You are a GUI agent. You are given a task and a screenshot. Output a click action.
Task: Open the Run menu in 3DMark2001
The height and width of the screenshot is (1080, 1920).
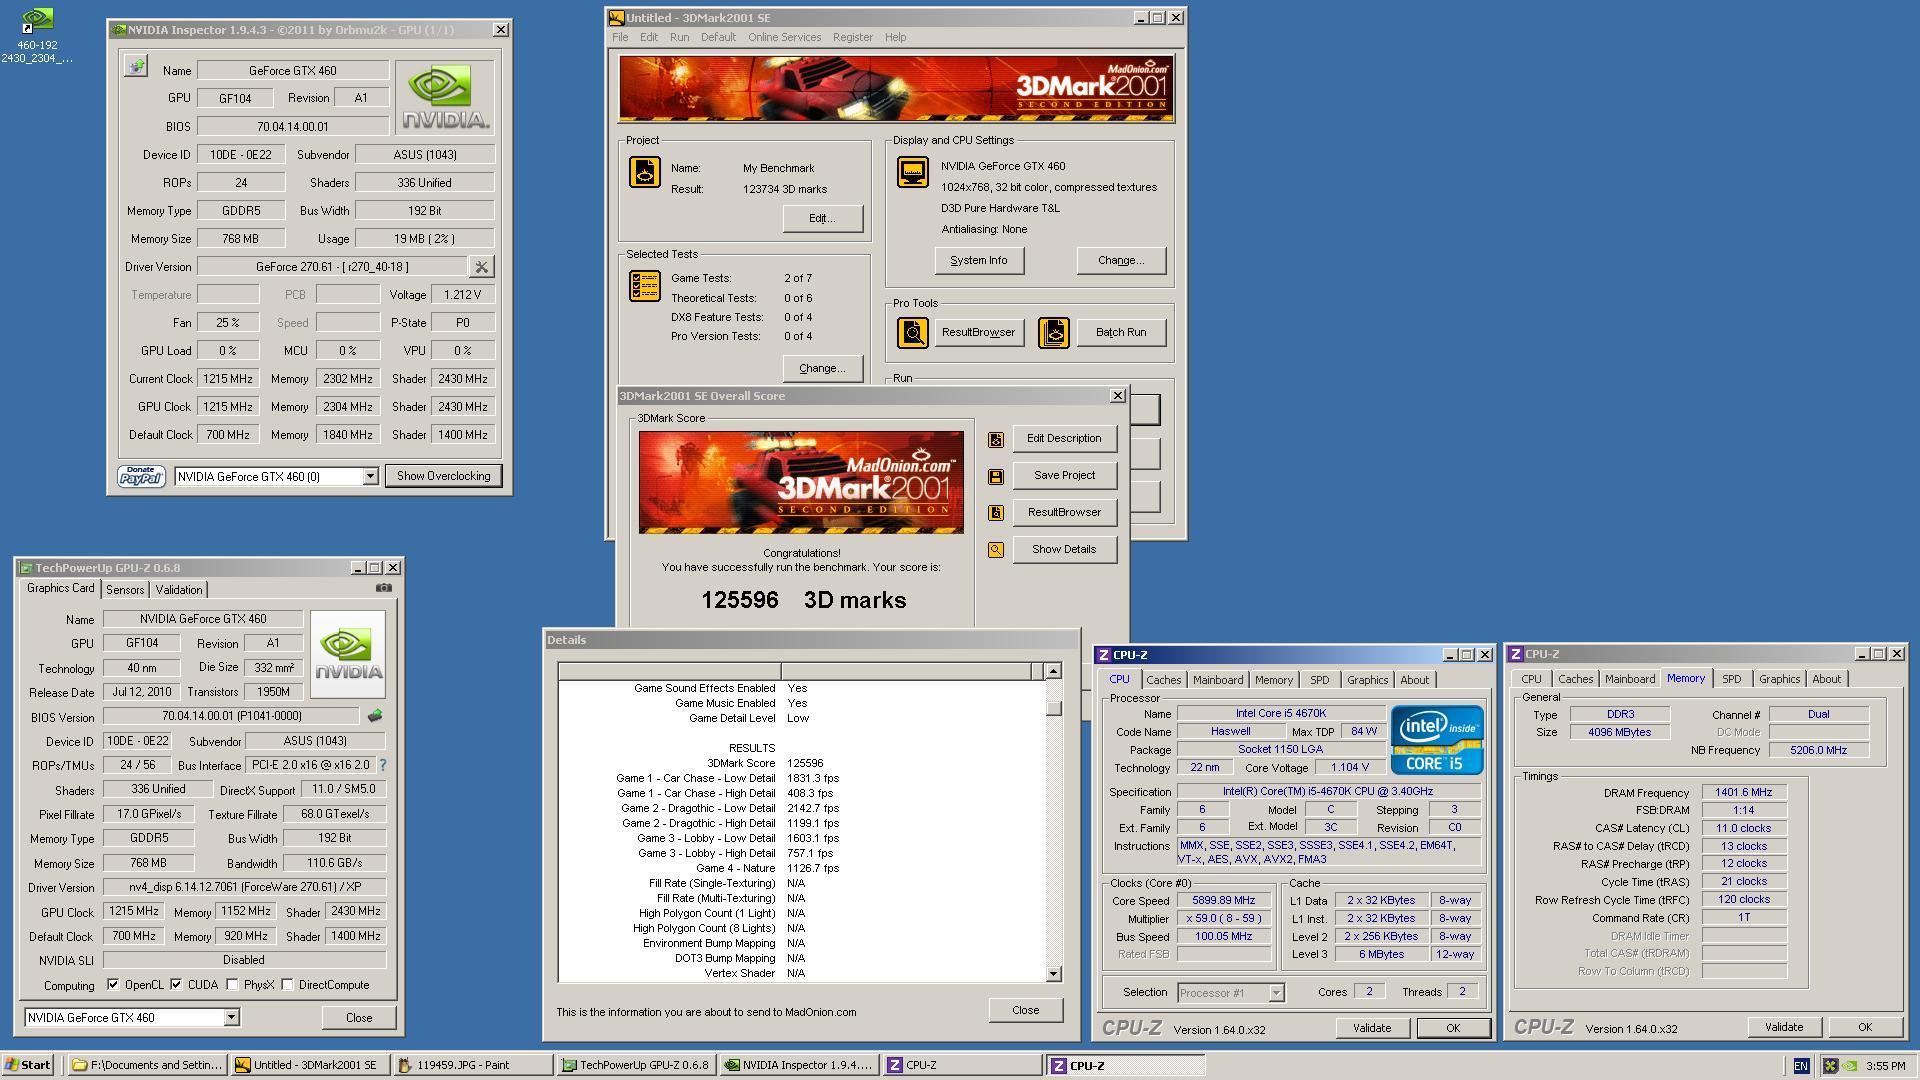coord(679,37)
